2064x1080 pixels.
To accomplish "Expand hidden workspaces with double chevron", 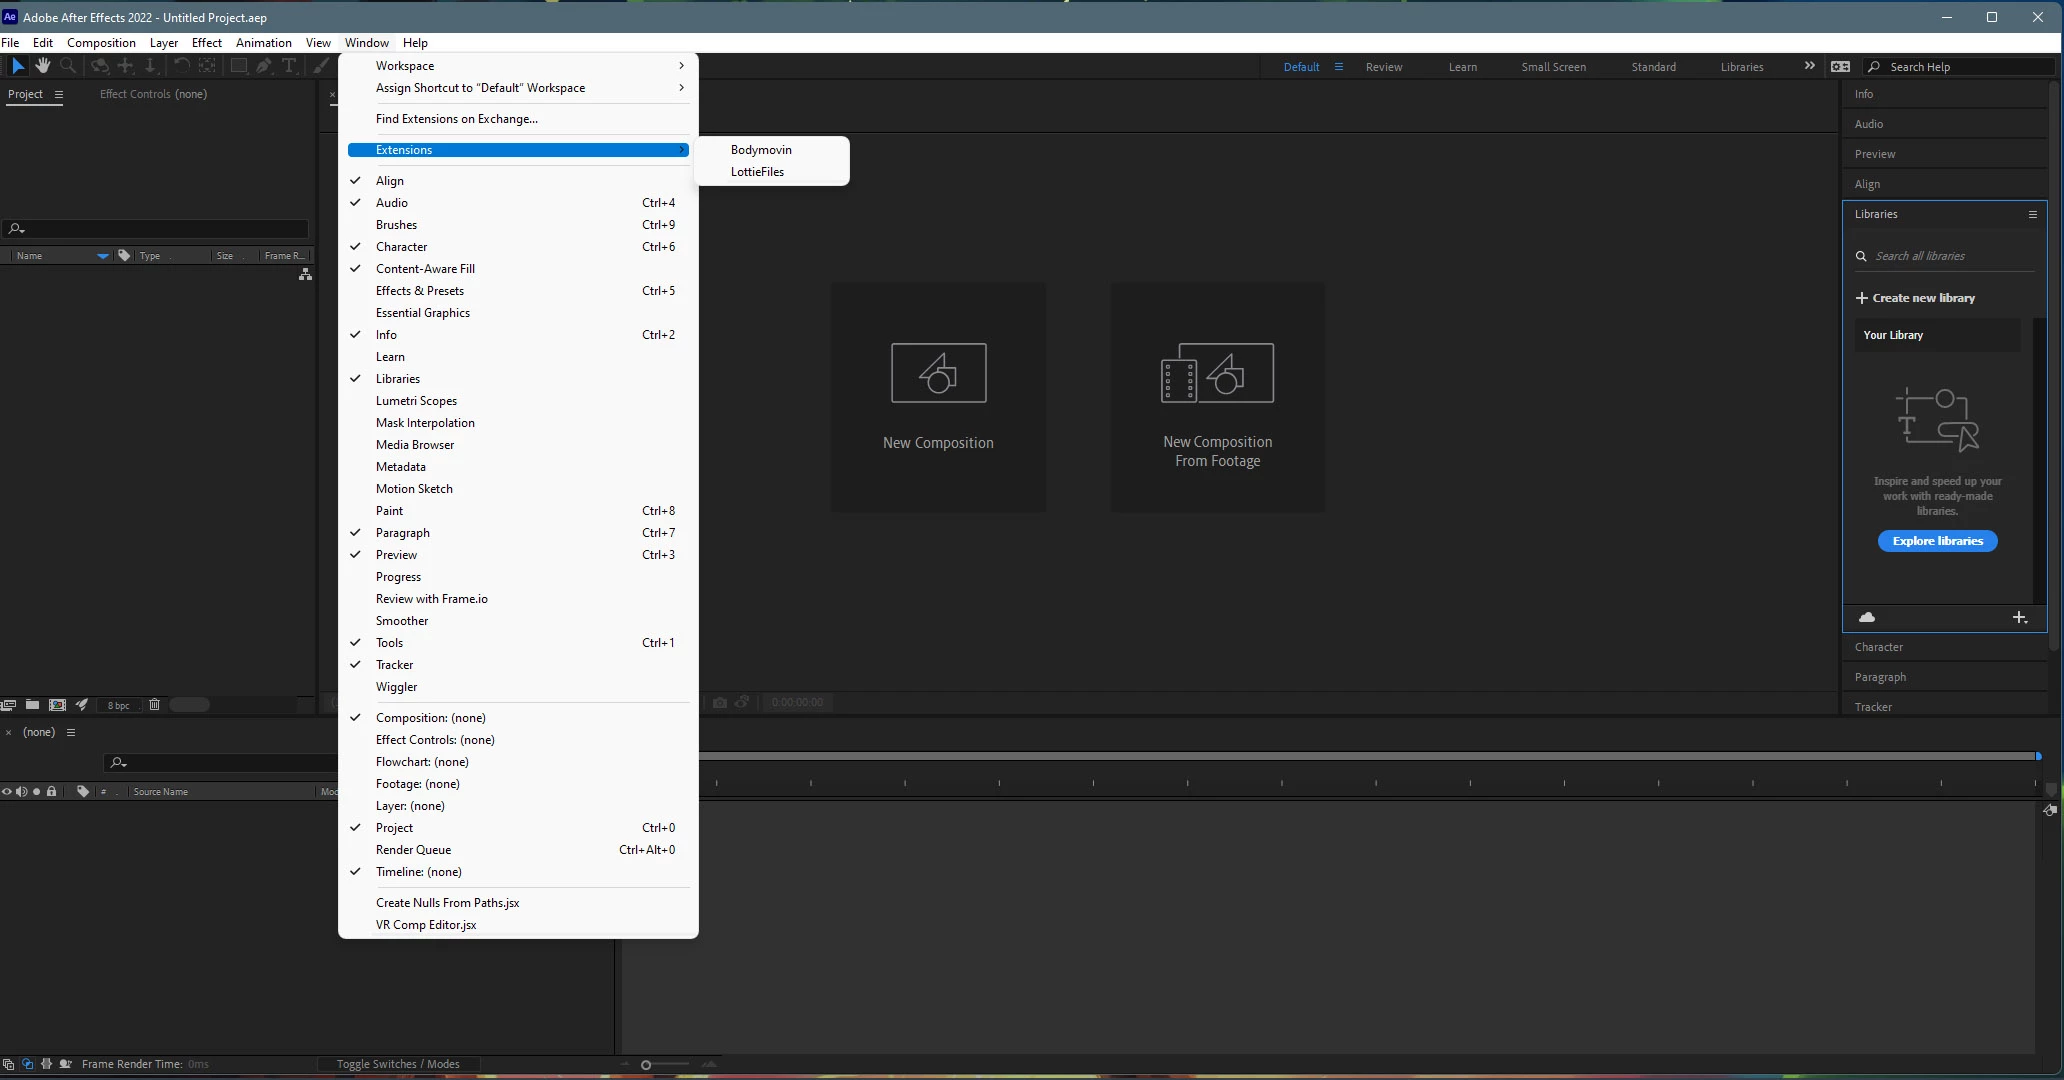I will click(x=1809, y=66).
